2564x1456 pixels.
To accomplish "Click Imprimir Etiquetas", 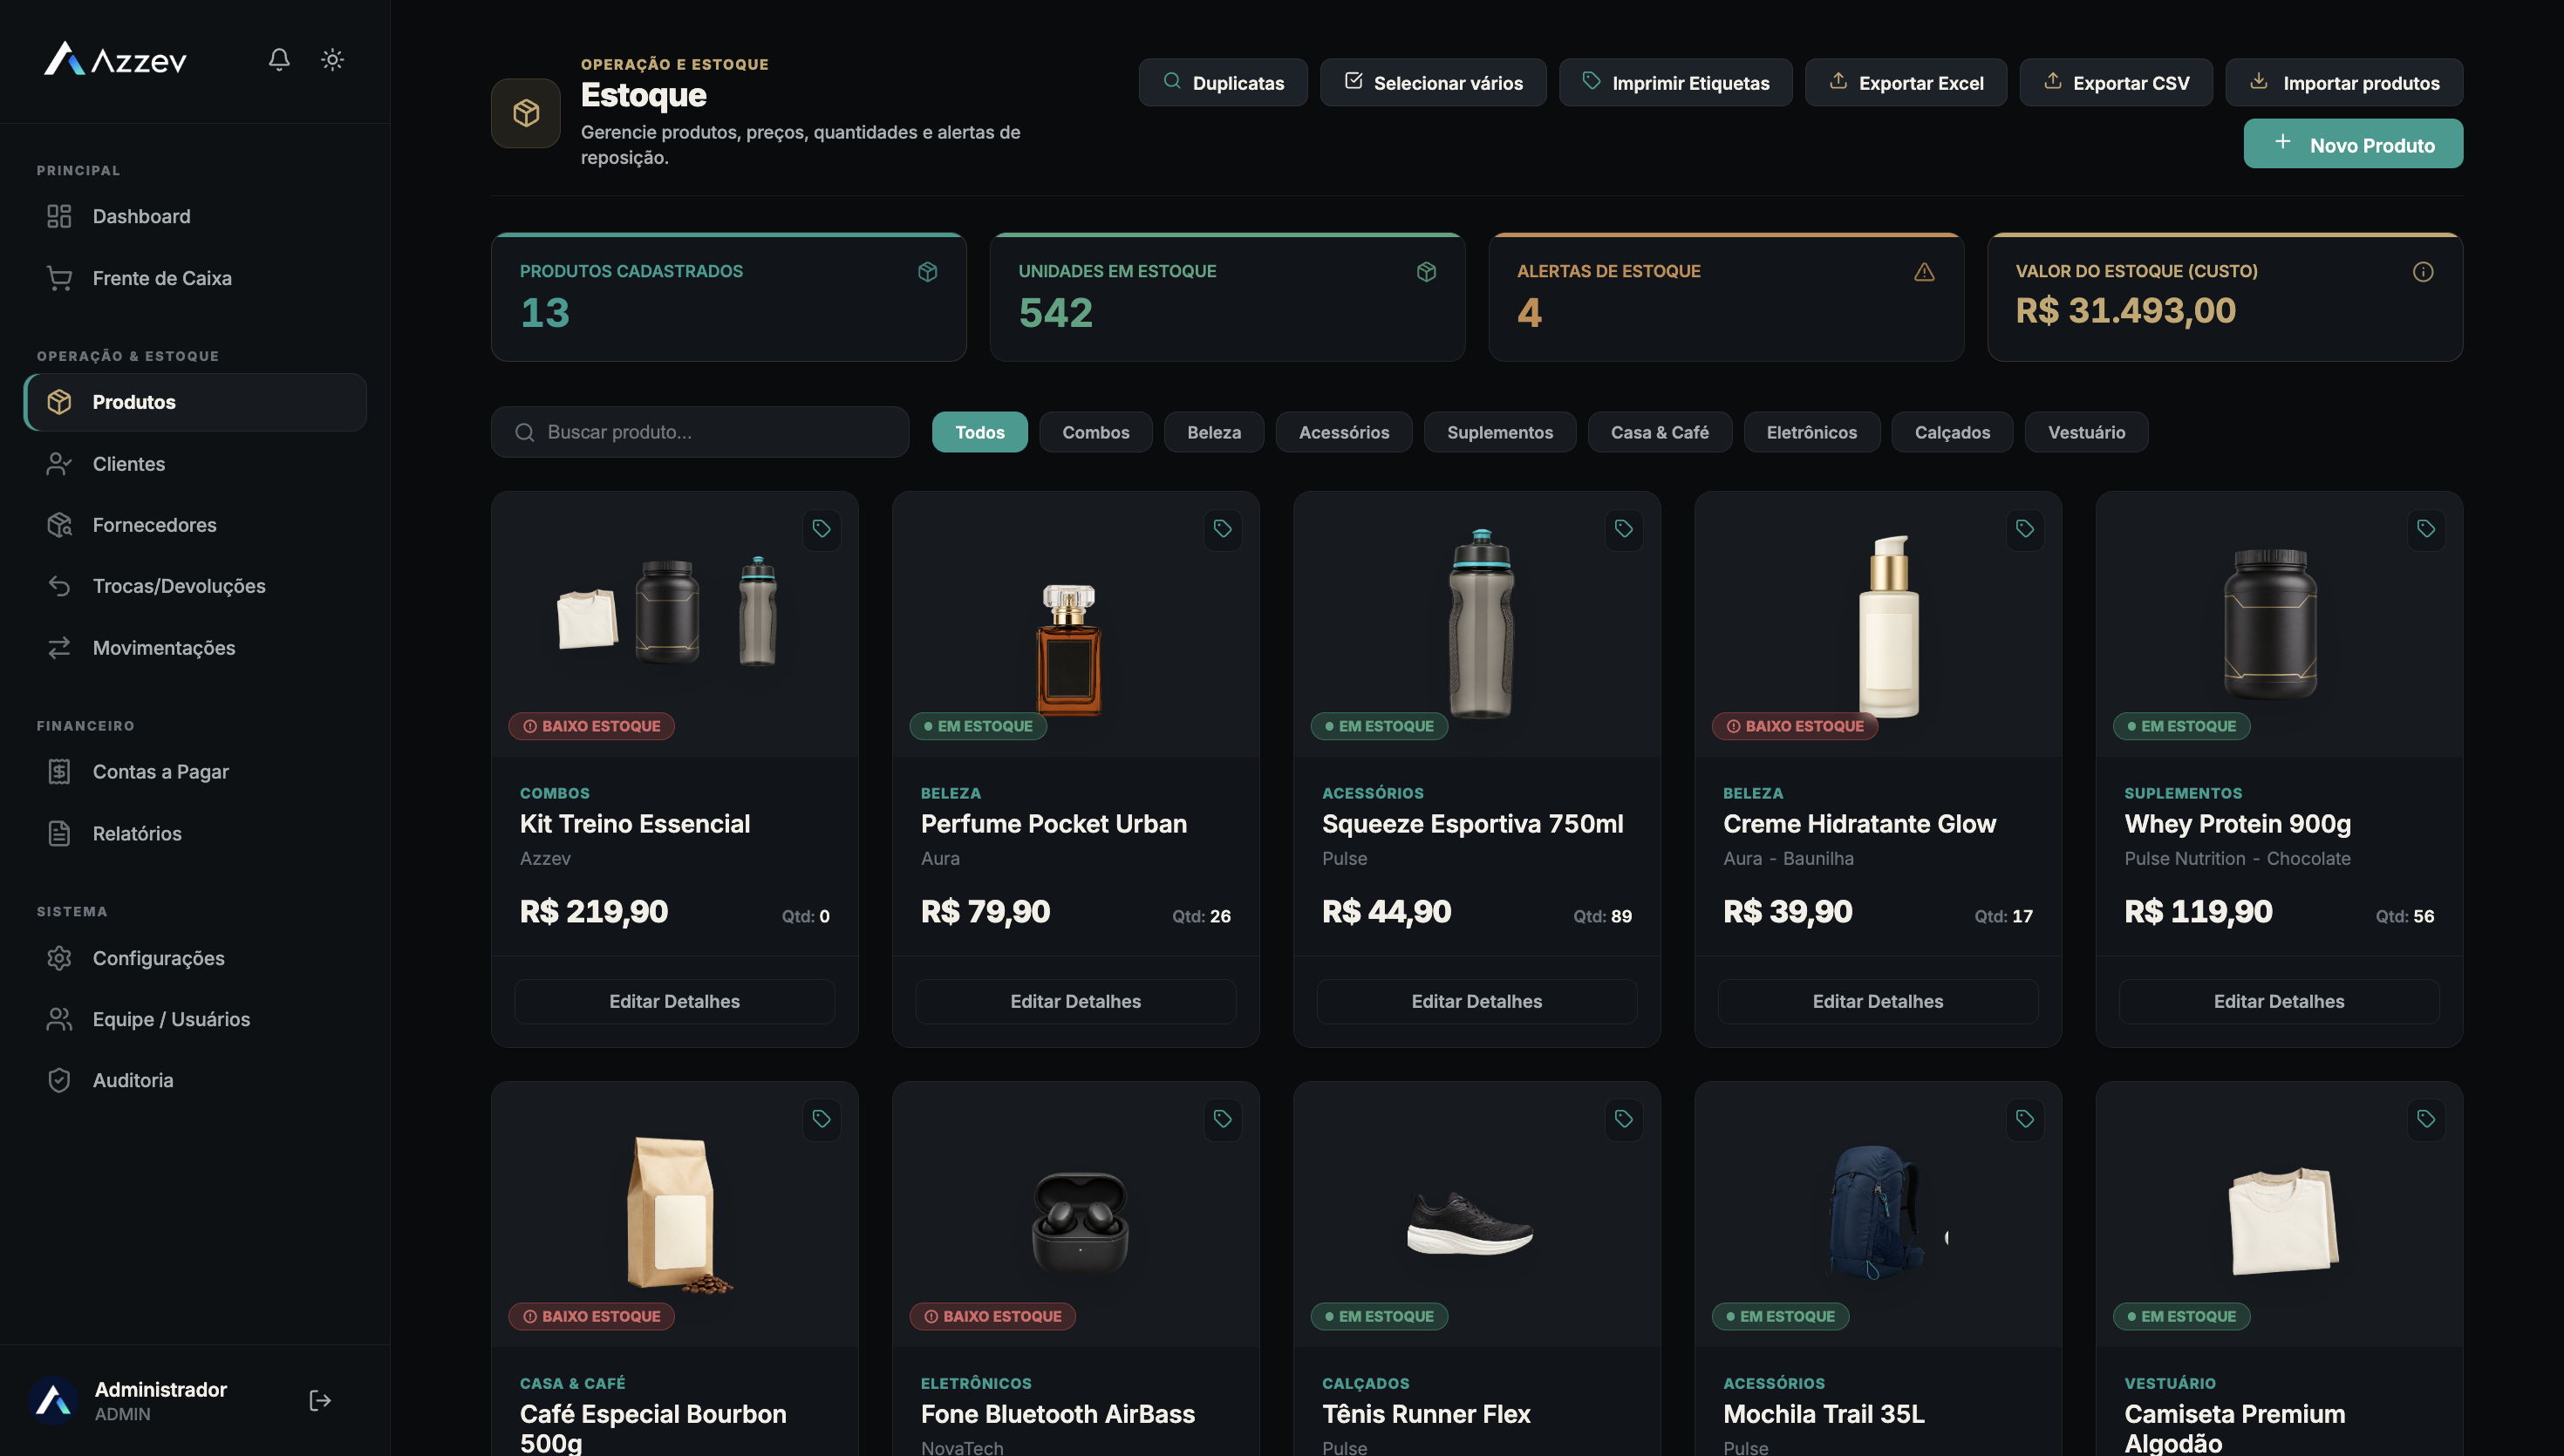I will (1675, 83).
